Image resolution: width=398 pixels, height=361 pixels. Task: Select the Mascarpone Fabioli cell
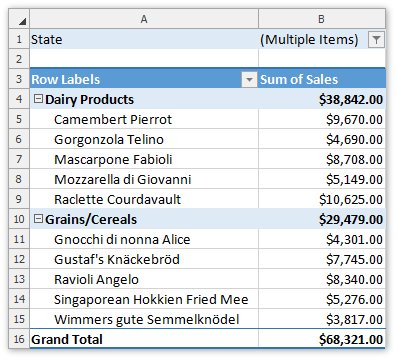point(144,159)
